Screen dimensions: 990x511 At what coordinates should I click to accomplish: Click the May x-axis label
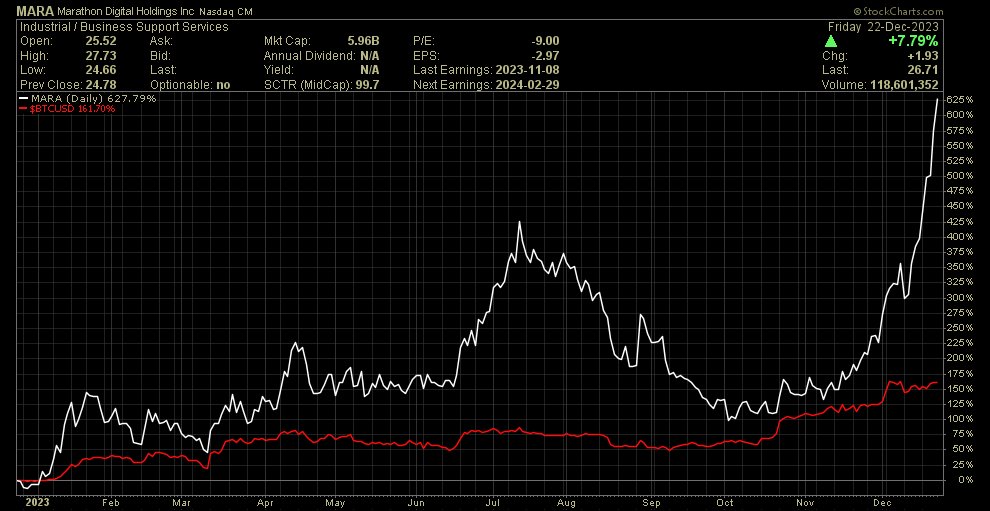click(x=335, y=503)
